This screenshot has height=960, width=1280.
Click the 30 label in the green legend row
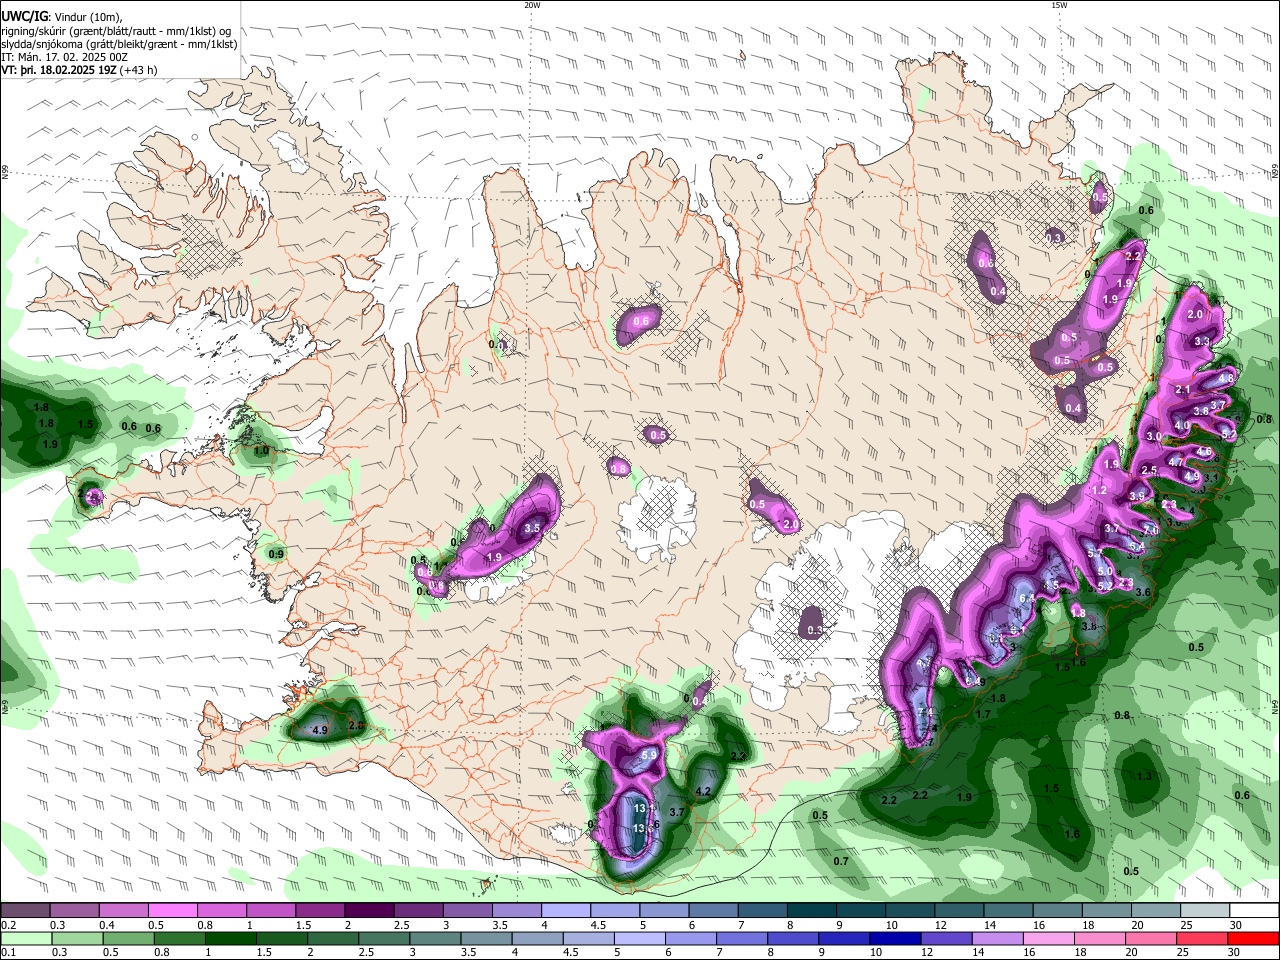pyautogui.click(x=1236, y=953)
